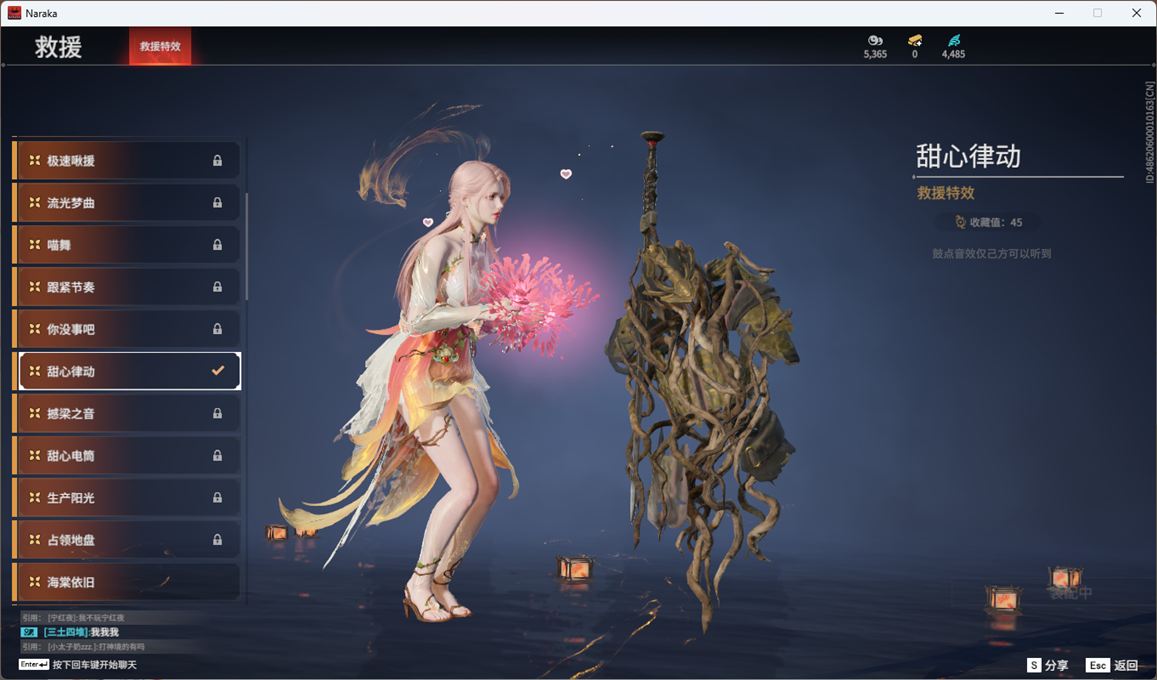The width and height of the screenshot is (1157, 680).
Task: Click the 救援 page title
Action: [58, 46]
